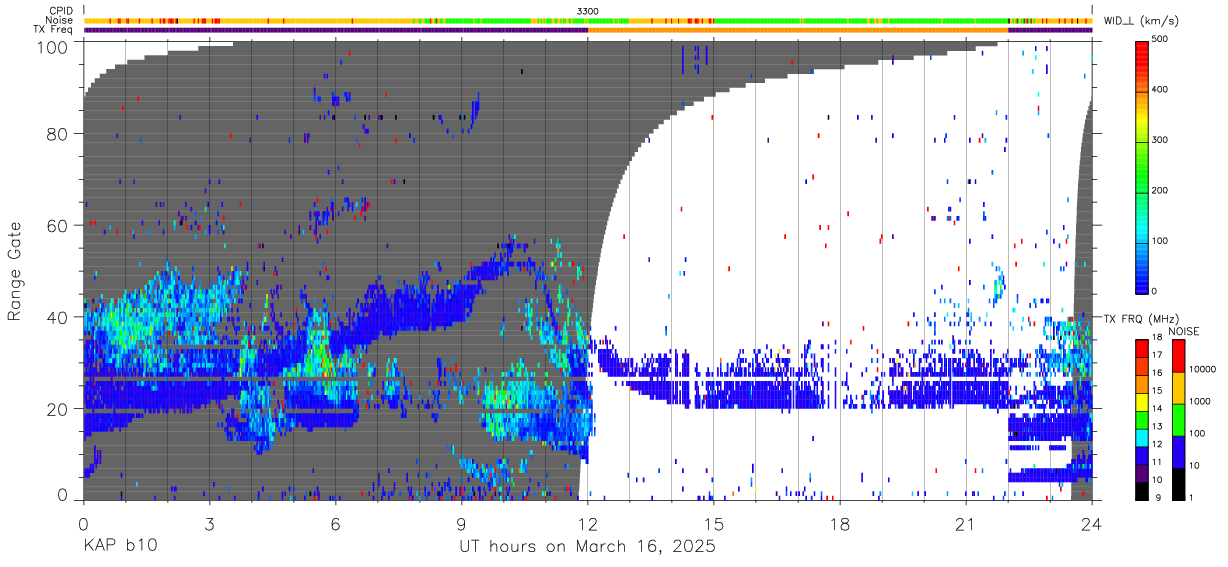Viewport: 1228px width, 567px height.
Task: Click the 1 tick on NOISE legend
Action: (1193, 498)
